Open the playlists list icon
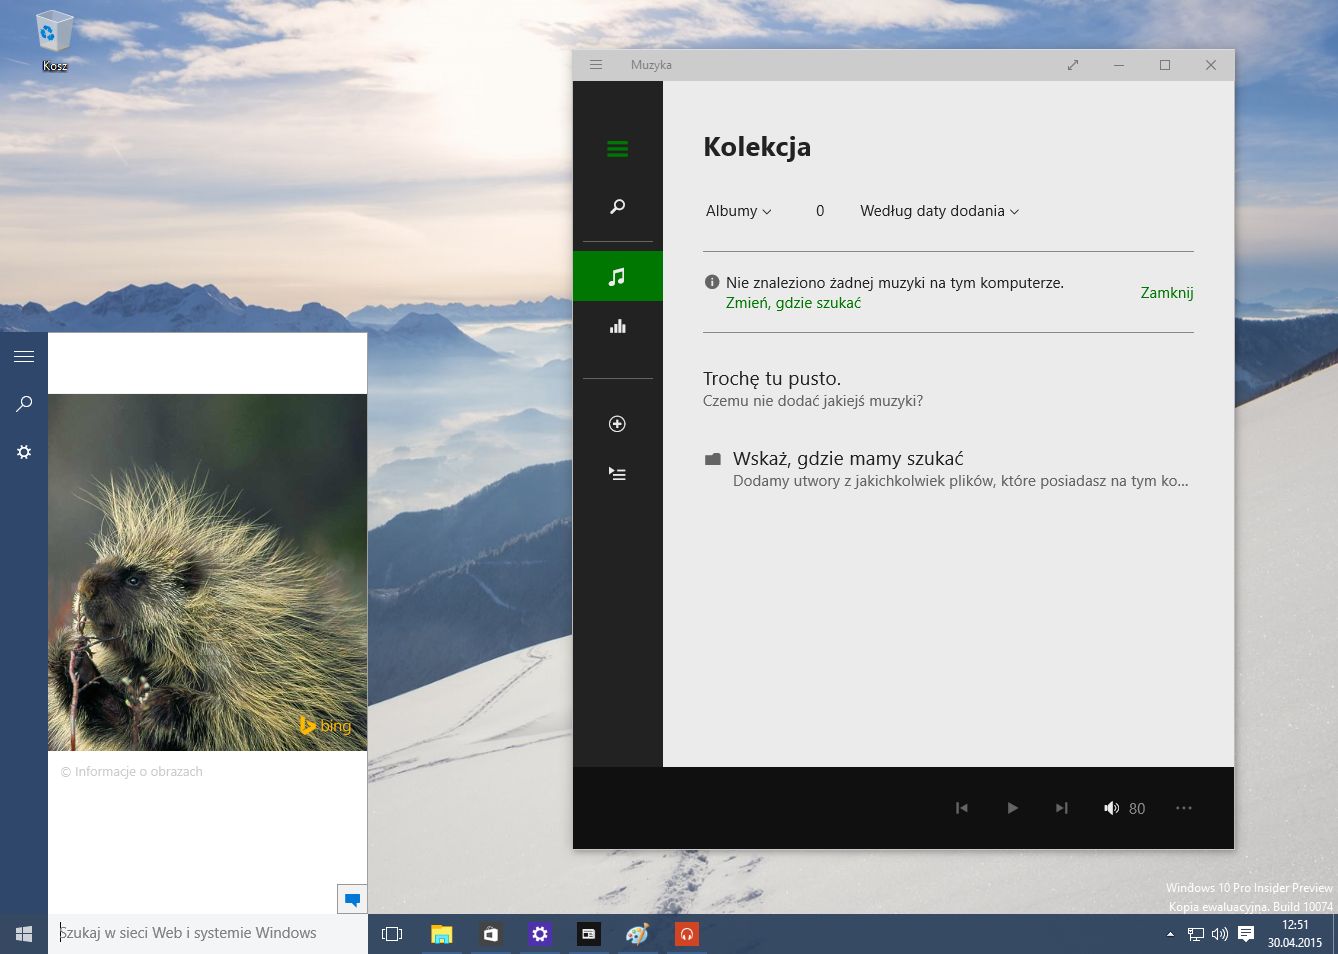This screenshot has width=1338, height=954. tap(617, 474)
